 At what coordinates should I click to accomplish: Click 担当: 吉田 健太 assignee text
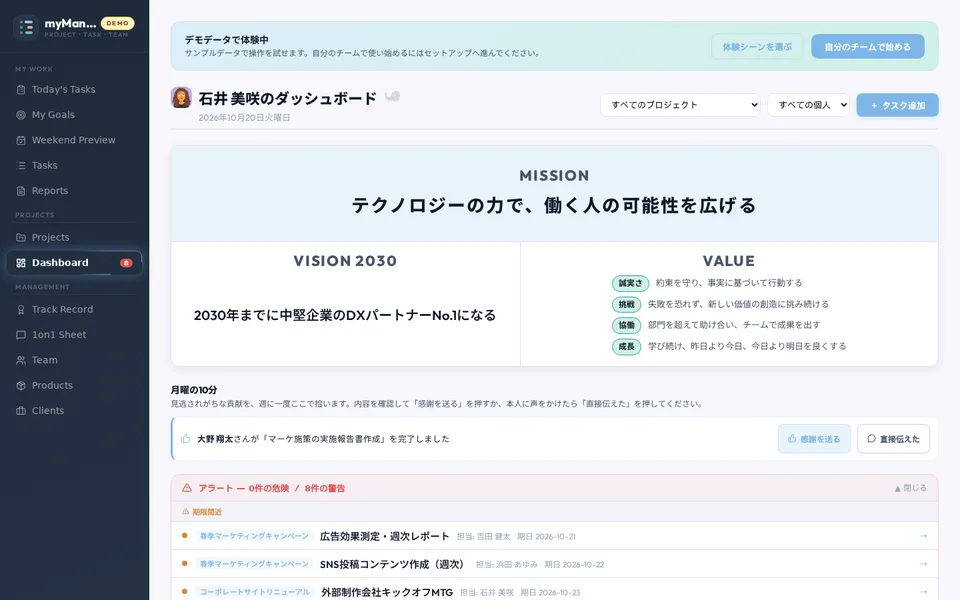click(484, 536)
